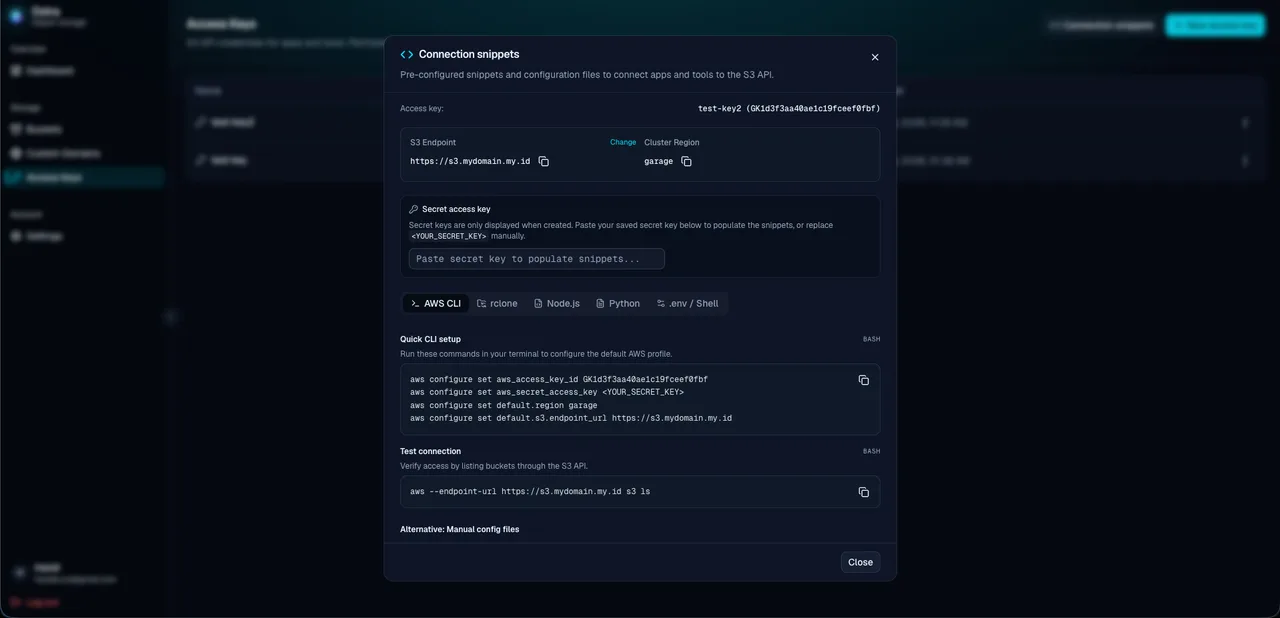This screenshot has height=618, width=1280.
Task: Focus the secret key paste field
Action: 537,259
